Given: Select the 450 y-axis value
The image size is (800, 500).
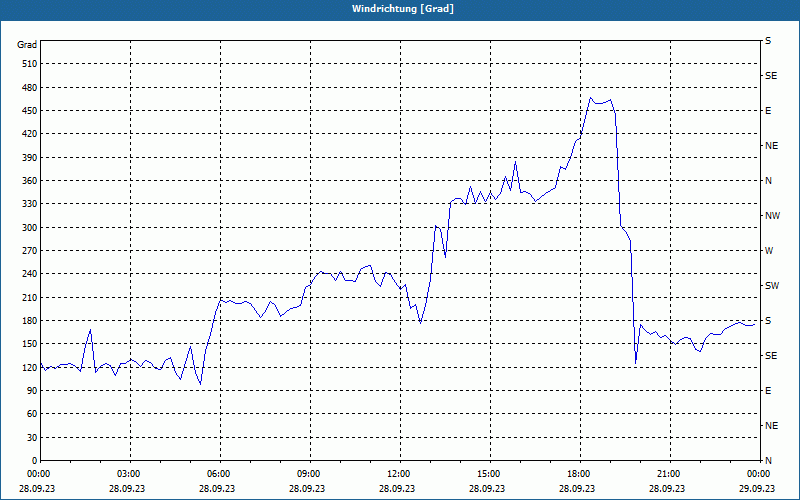Looking at the screenshot, I should coord(30,111).
